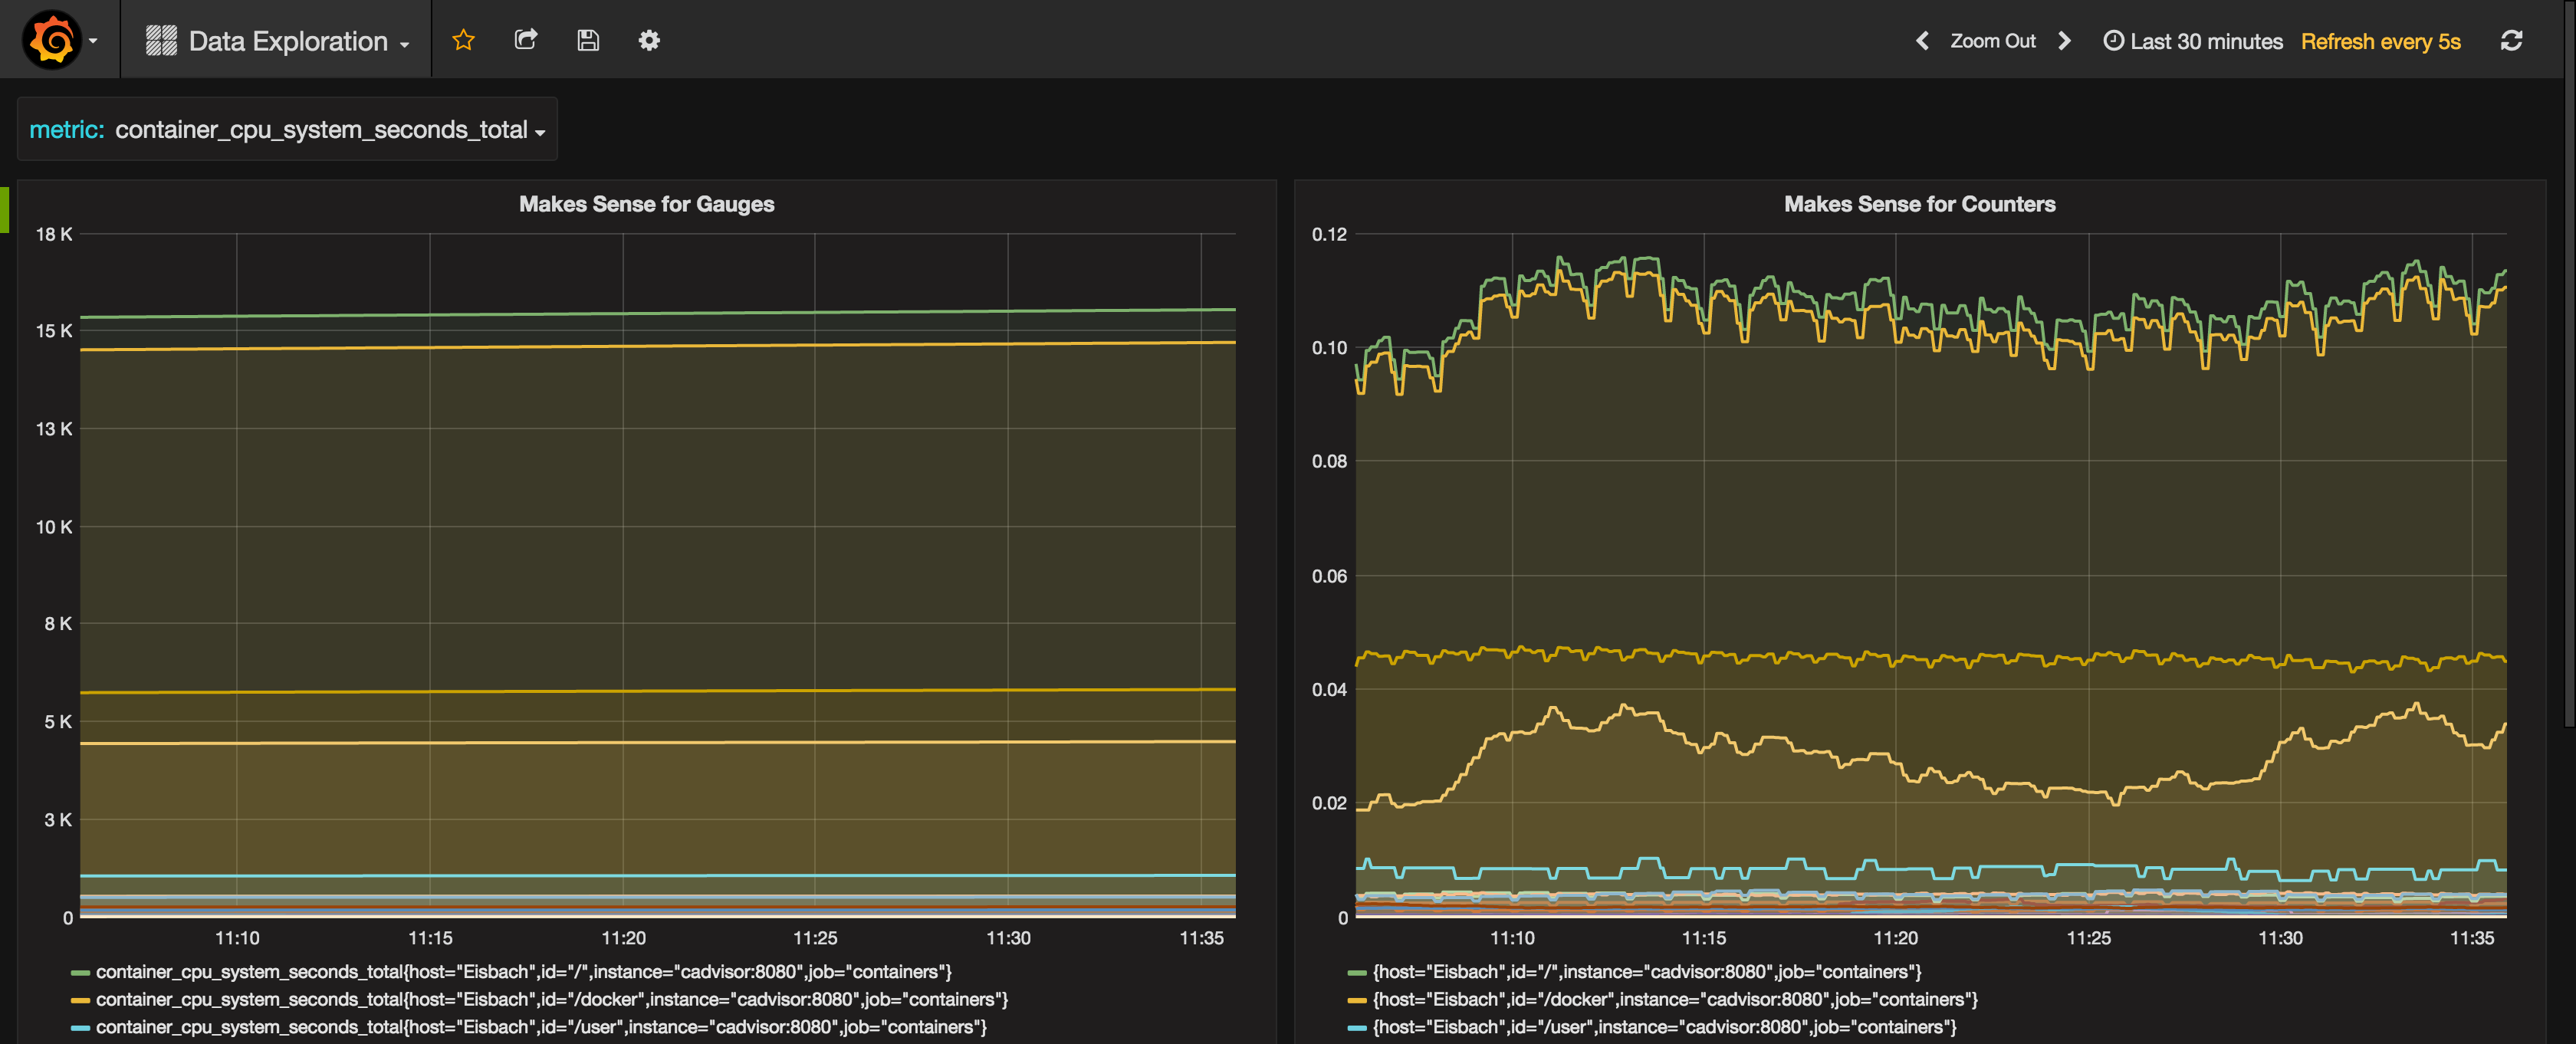
Task: Shift time range back with left chevron
Action: [1921, 41]
